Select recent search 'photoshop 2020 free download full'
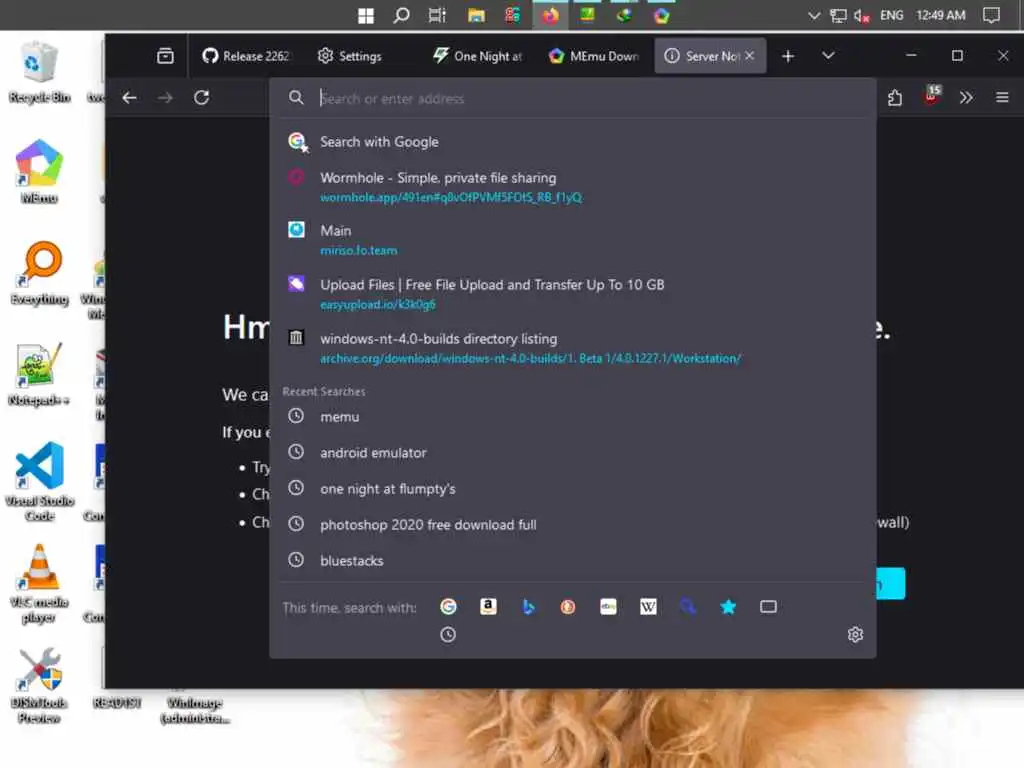The width and height of the screenshot is (1024, 768). click(x=573, y=524)
